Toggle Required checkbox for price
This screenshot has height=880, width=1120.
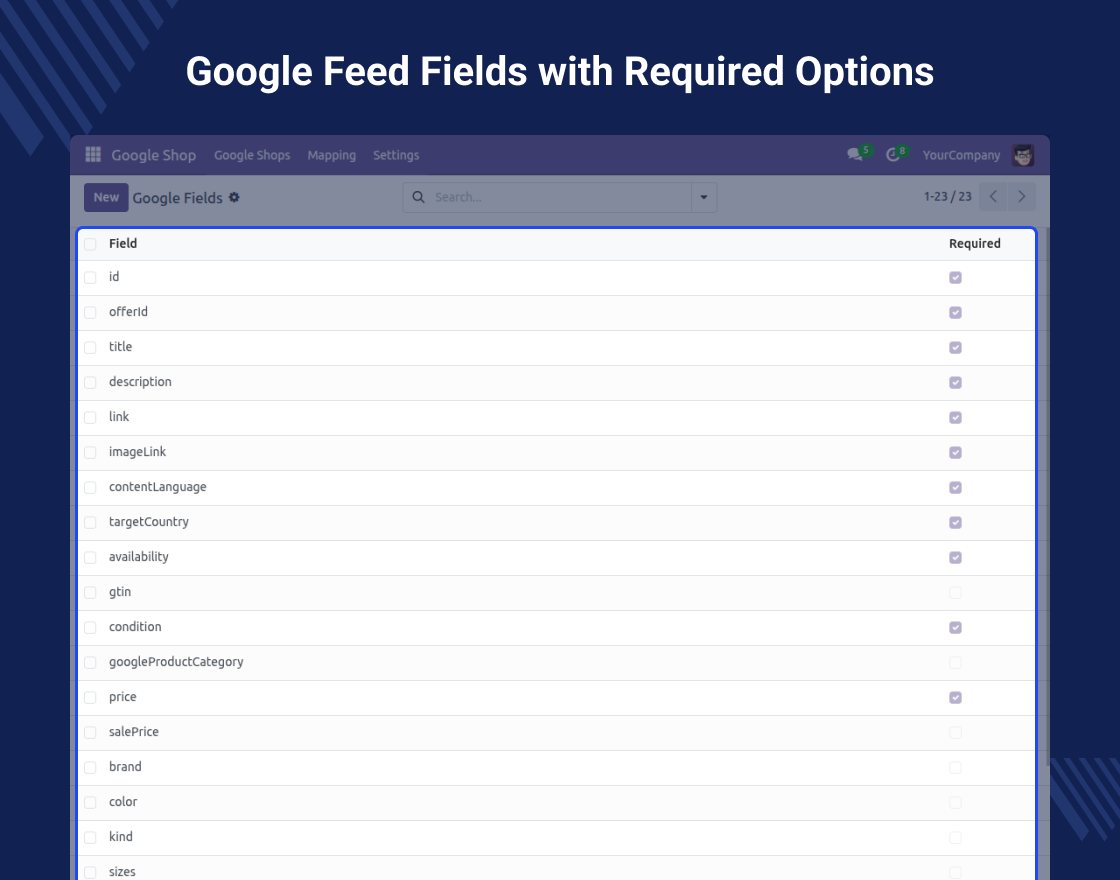(955, 698)
